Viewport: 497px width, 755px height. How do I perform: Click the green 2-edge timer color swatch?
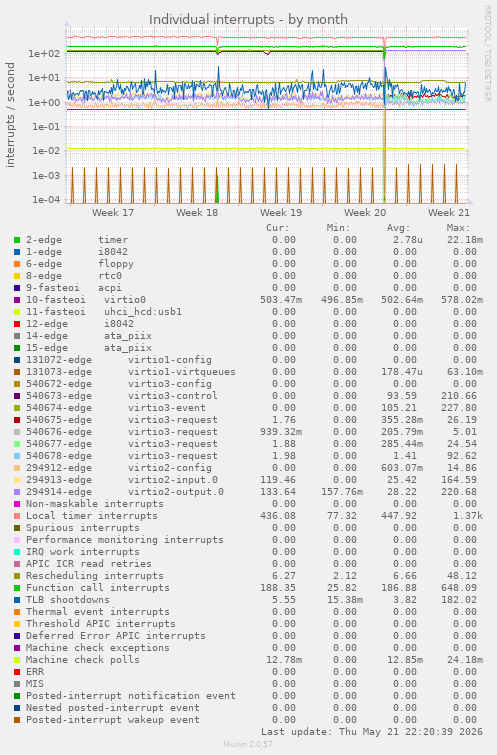click(17, 240)
